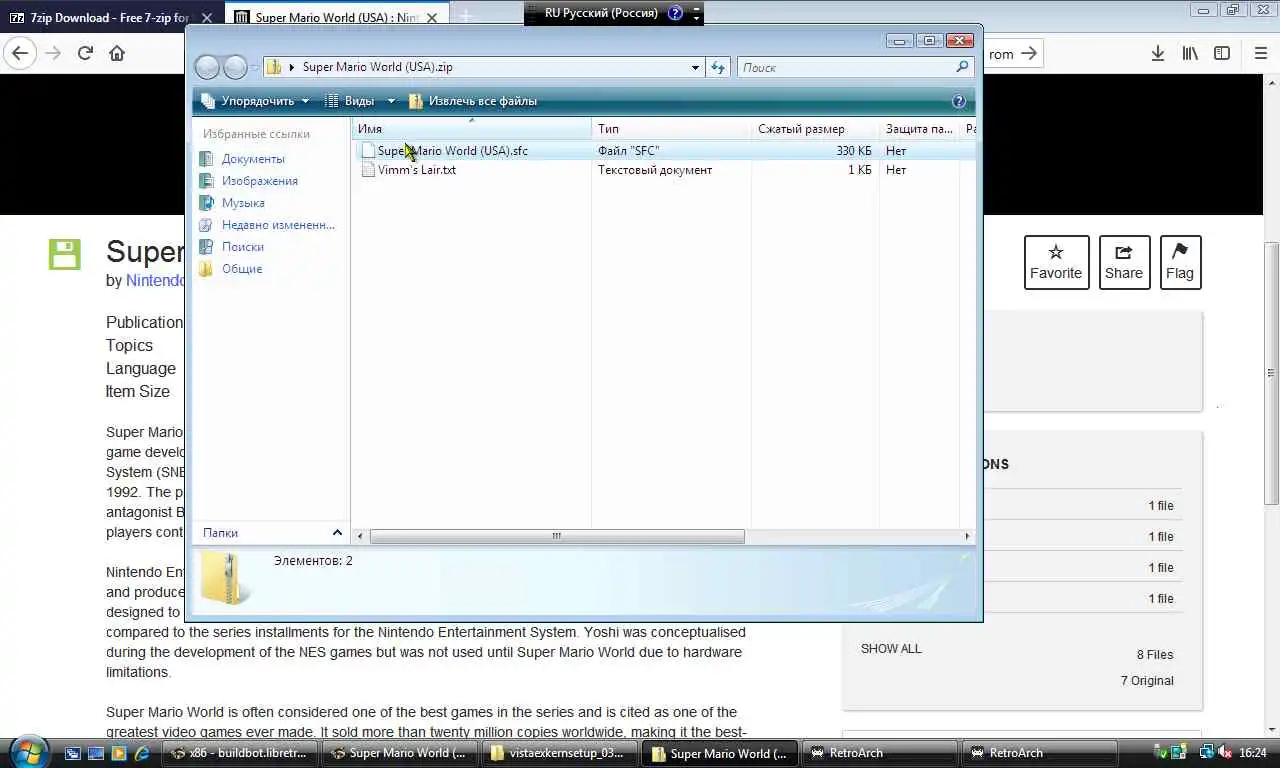This screenshot has height=768, width=1280.
Task: Click the horizontal scrollbar thumb in file list
Action: coord(557,536)
